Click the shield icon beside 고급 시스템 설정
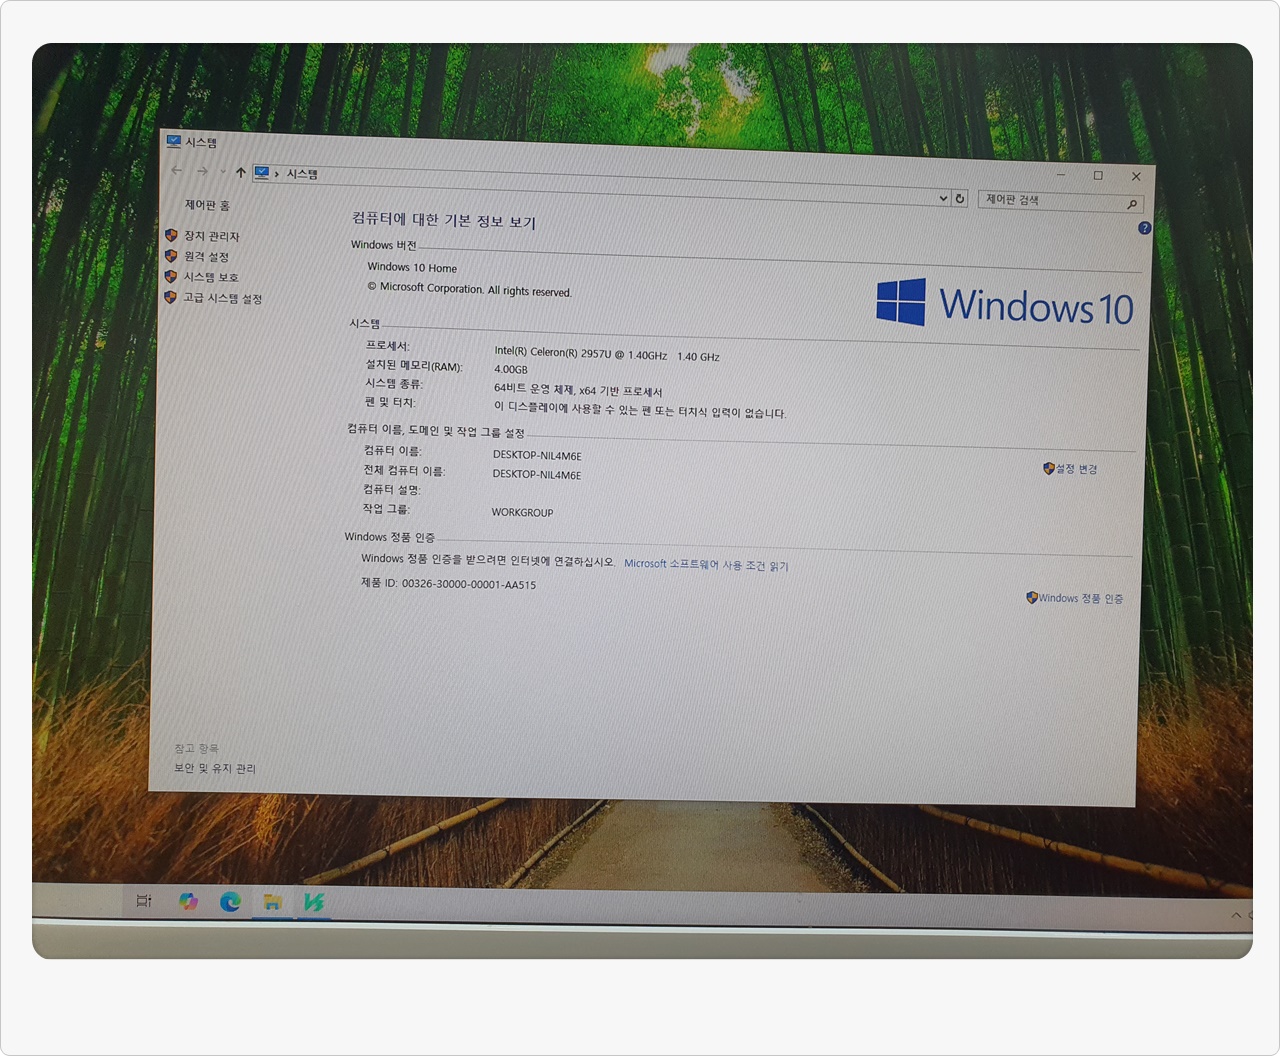Viewport: 1280px width, 1056px height. (170, 297)
